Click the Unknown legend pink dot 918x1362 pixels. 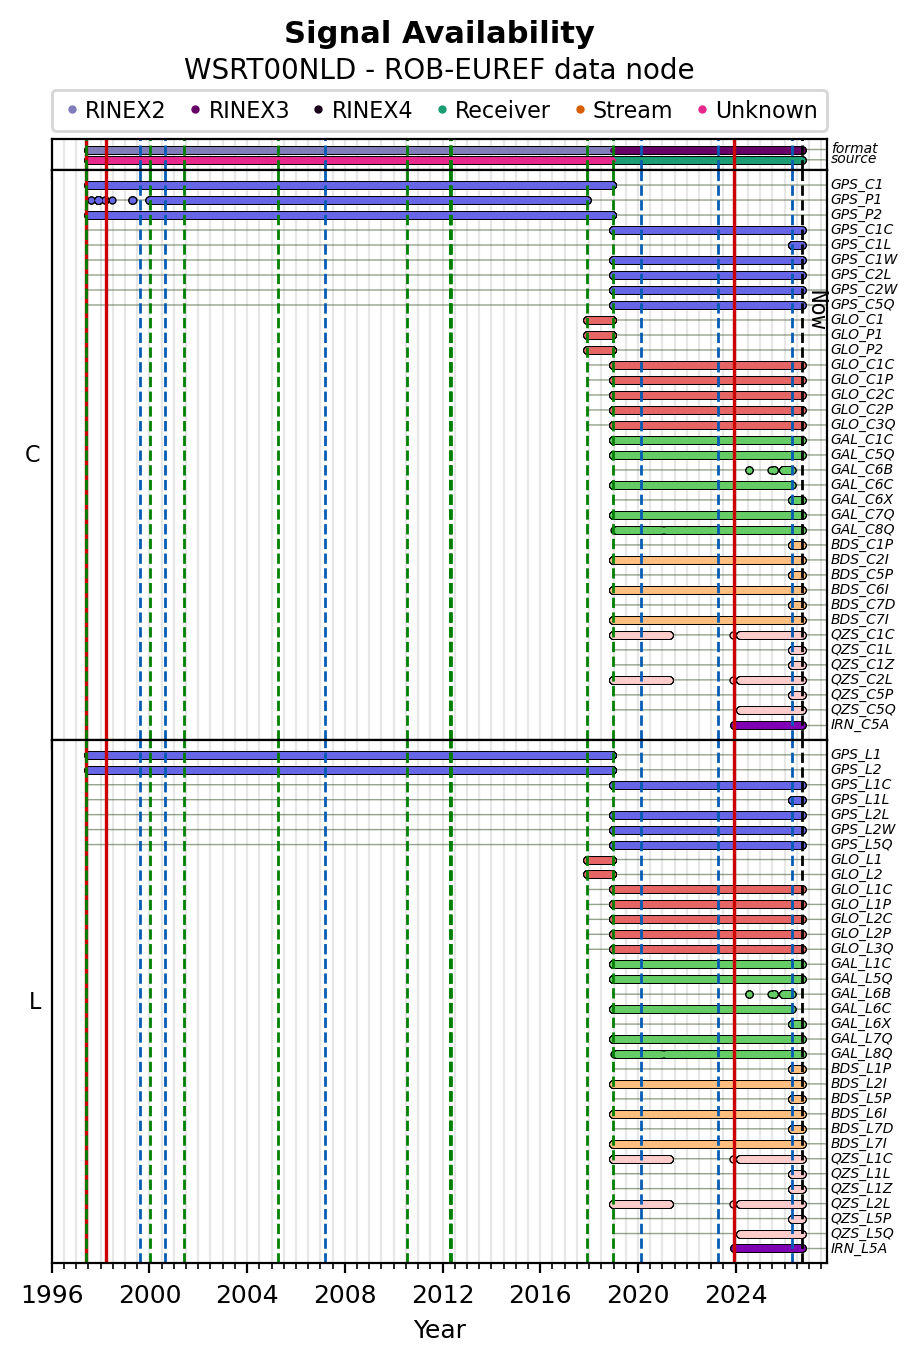(x=703, y=110)
